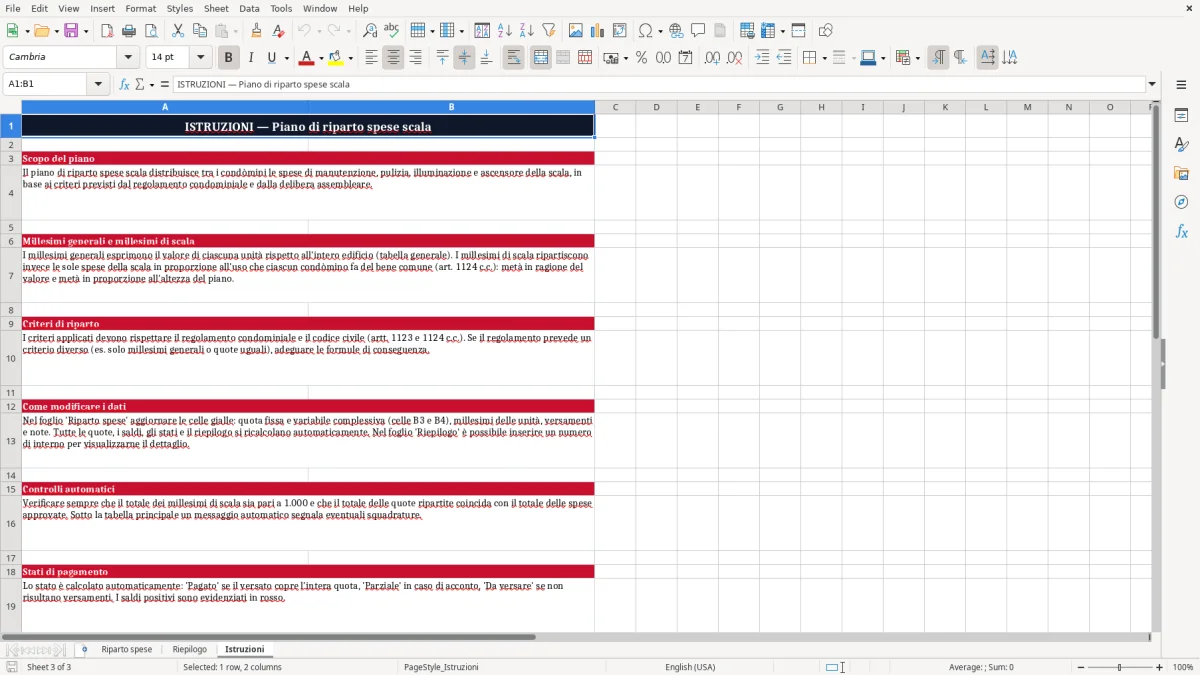Screen dimensions: 1200x675
Task: Click the Copy icon
Action: tap(200, 31)
